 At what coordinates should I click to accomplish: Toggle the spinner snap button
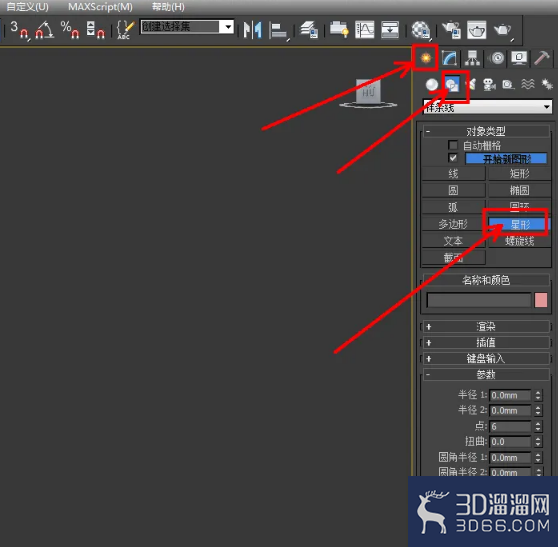coord(95,29)
